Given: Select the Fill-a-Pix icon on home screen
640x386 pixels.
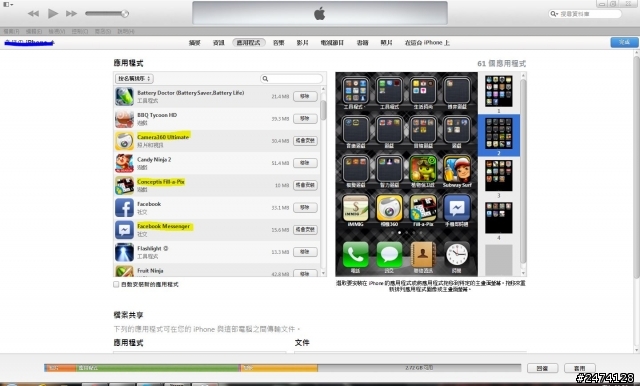Looking at the screenshot, I should 423,208.
